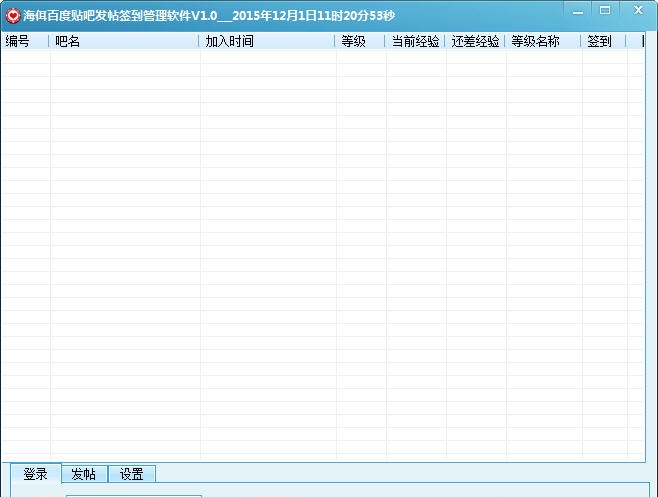
Task: Switch to the 登录 tab
Action: 36,474
